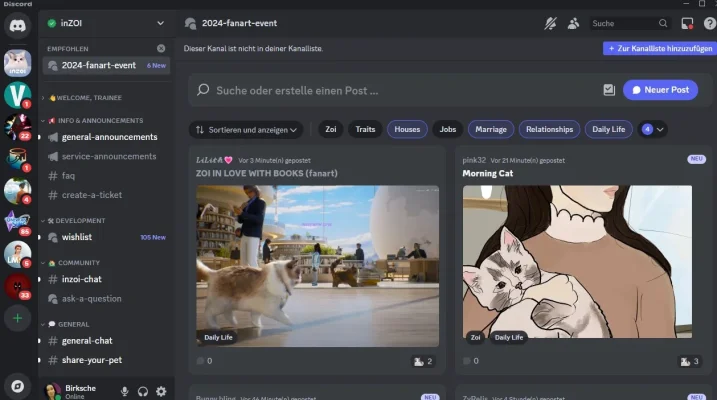
Task: Open the create-a-ticket channel
Action: [x=106, y=195]
